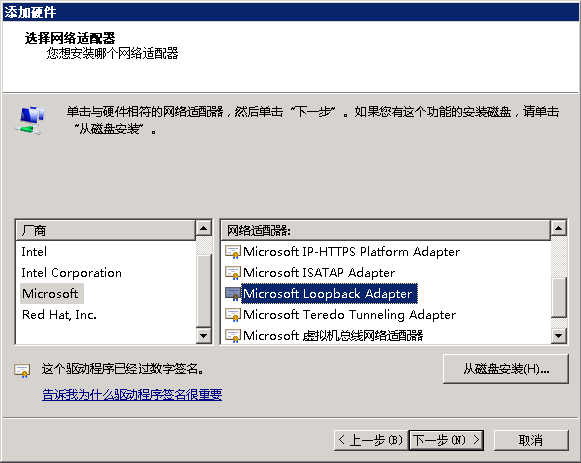Click the manufacturer list scroll-down arrow
The height and width of the screenshot is (463, 581).
(203, 336)
